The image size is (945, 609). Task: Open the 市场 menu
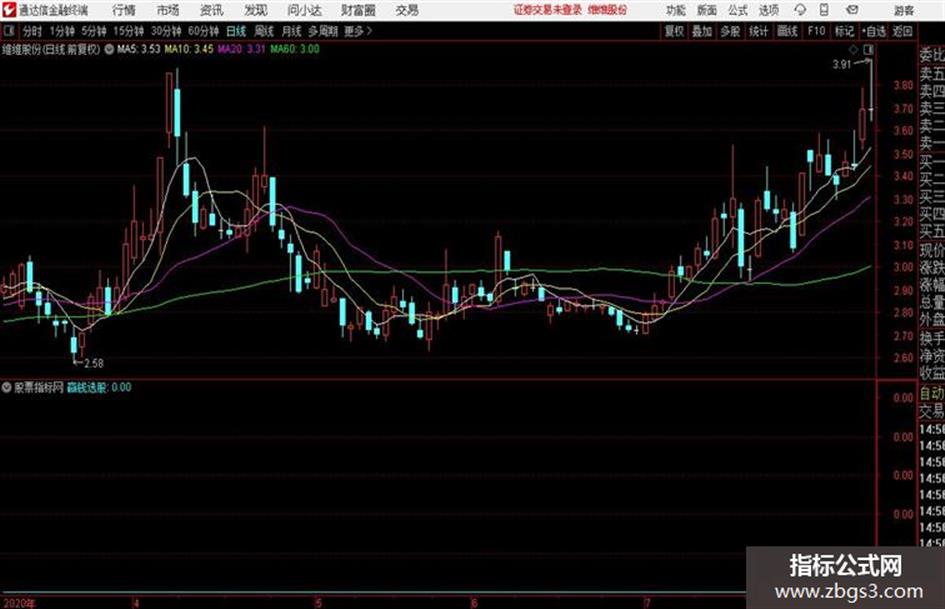pyautogui.click(x=168, y=10)
